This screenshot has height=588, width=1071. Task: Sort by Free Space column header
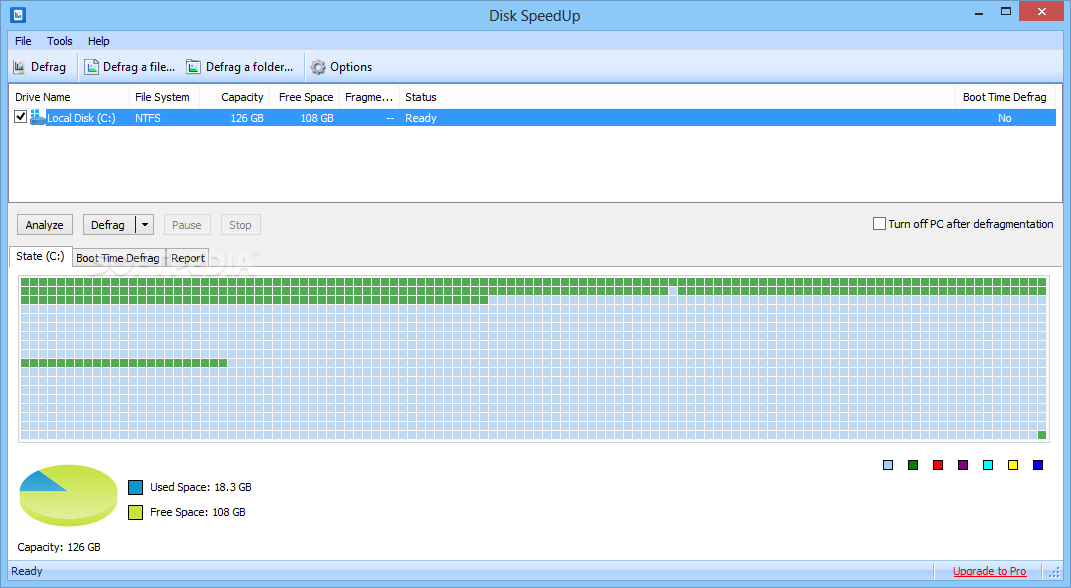tap(305, 97)
